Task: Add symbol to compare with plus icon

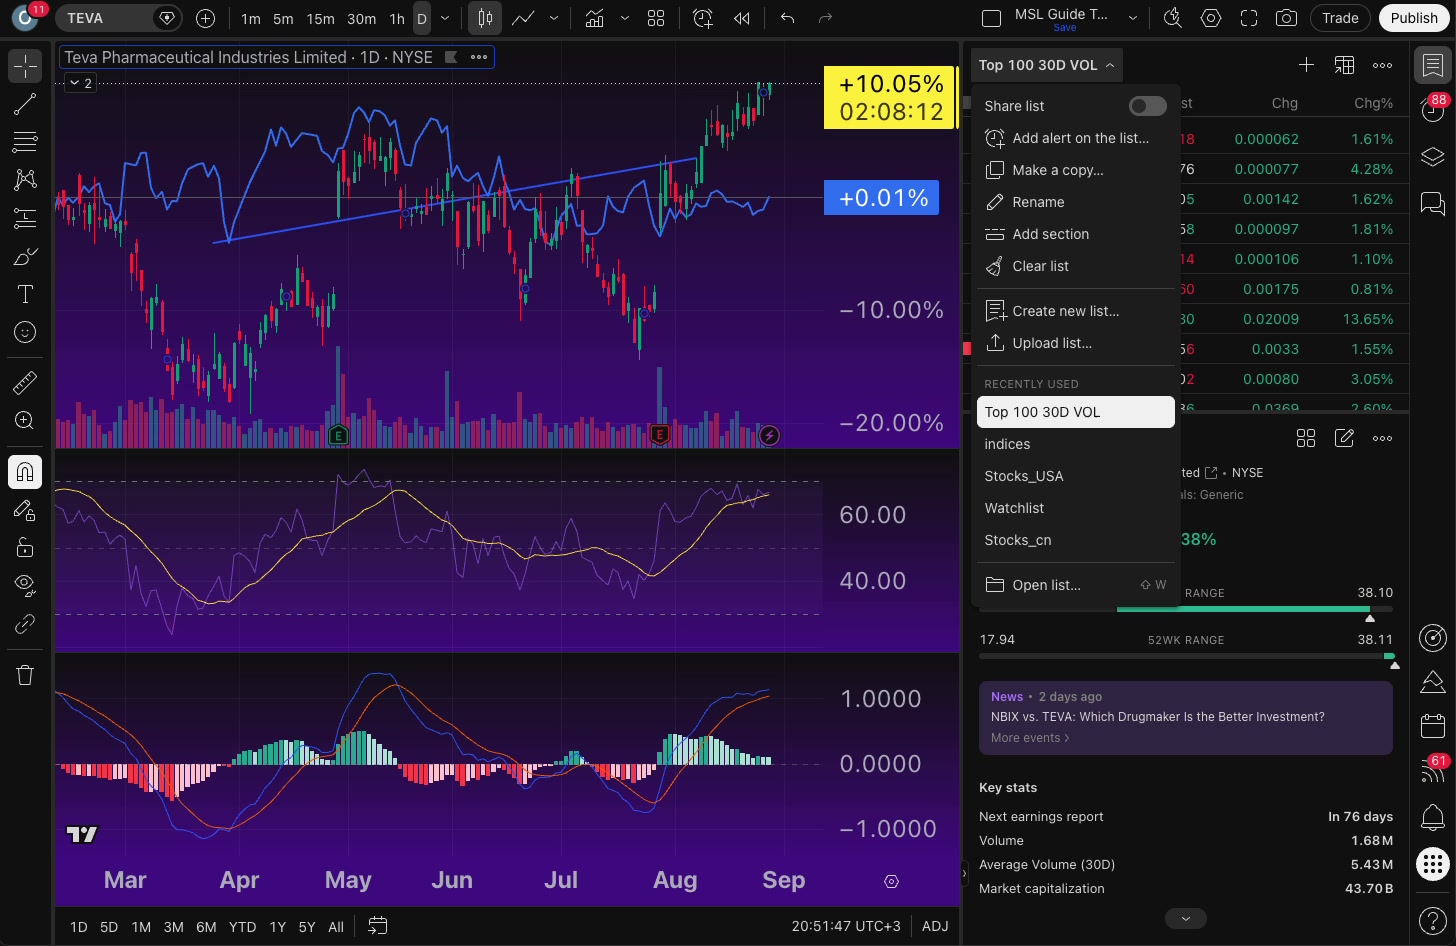Action: (206, 18)
